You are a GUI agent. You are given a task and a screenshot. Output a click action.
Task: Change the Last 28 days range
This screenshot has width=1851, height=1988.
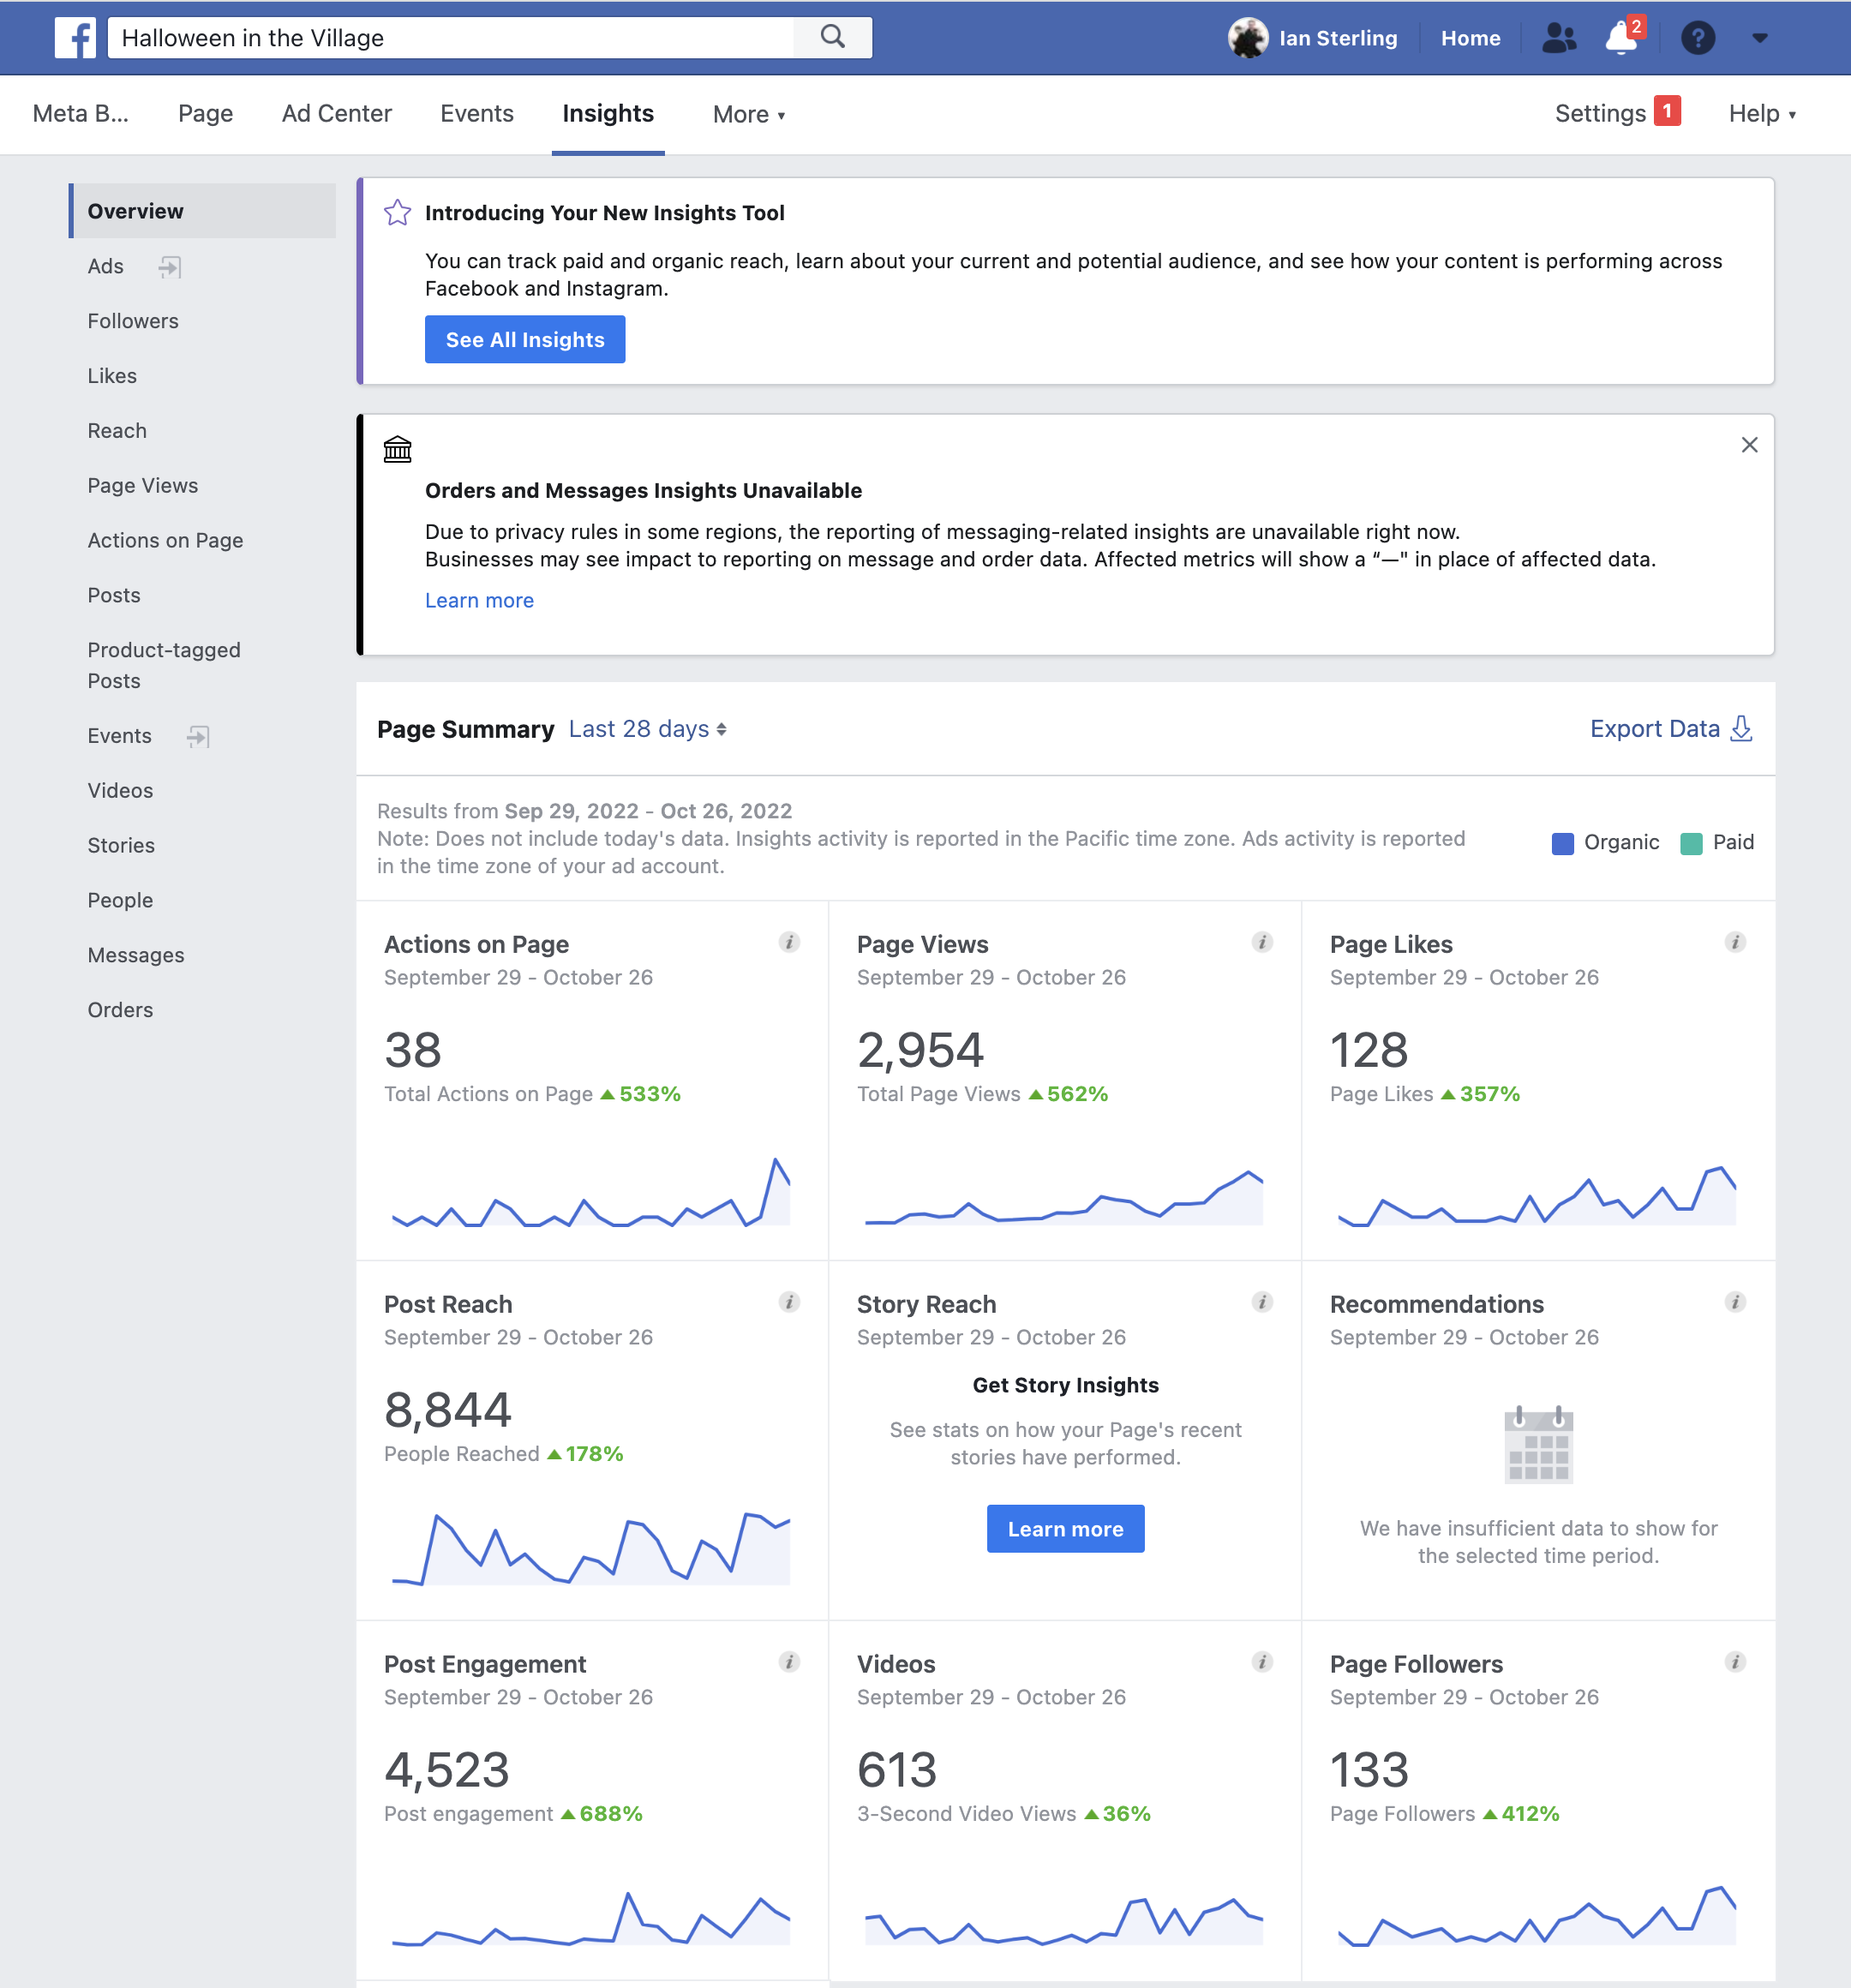coord(647,729)
